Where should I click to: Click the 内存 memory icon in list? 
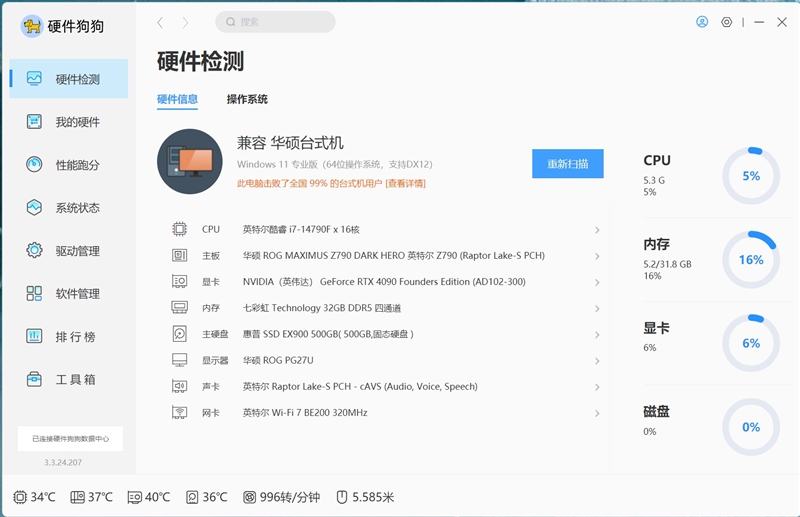180,308
